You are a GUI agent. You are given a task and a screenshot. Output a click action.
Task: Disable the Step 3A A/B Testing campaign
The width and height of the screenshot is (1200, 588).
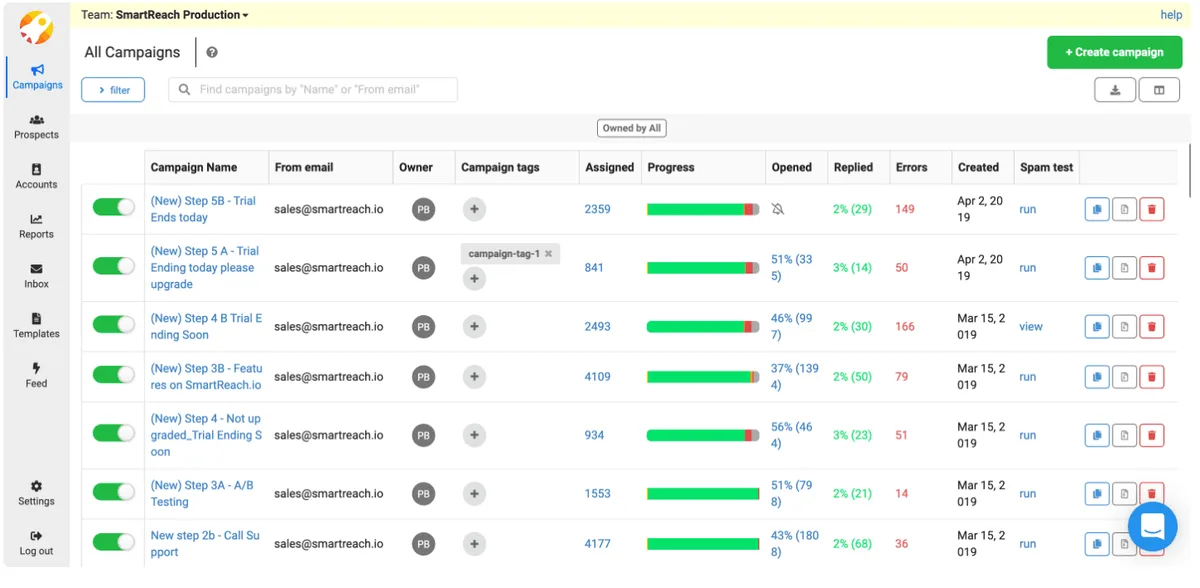click(113, 493)
